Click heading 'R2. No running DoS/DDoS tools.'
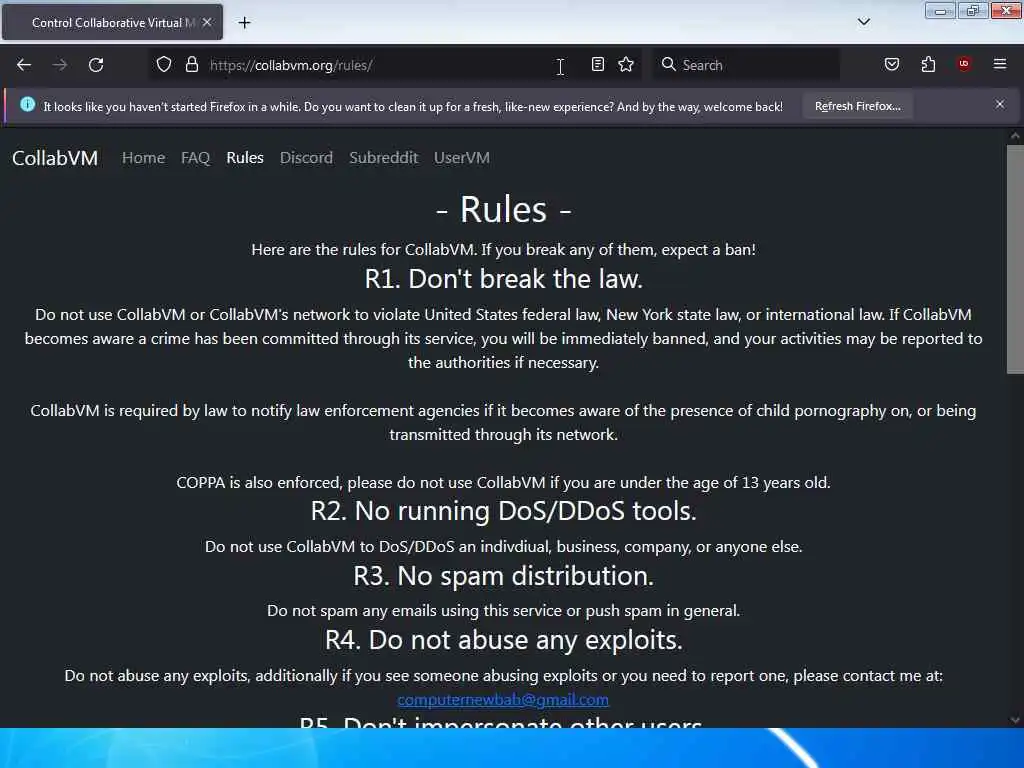The image size is (1024, 768). (x=504, y=511)
